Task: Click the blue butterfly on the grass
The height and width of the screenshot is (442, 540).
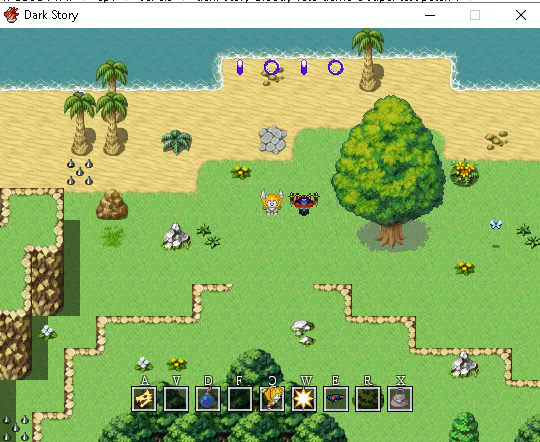Action: (496, 225)
